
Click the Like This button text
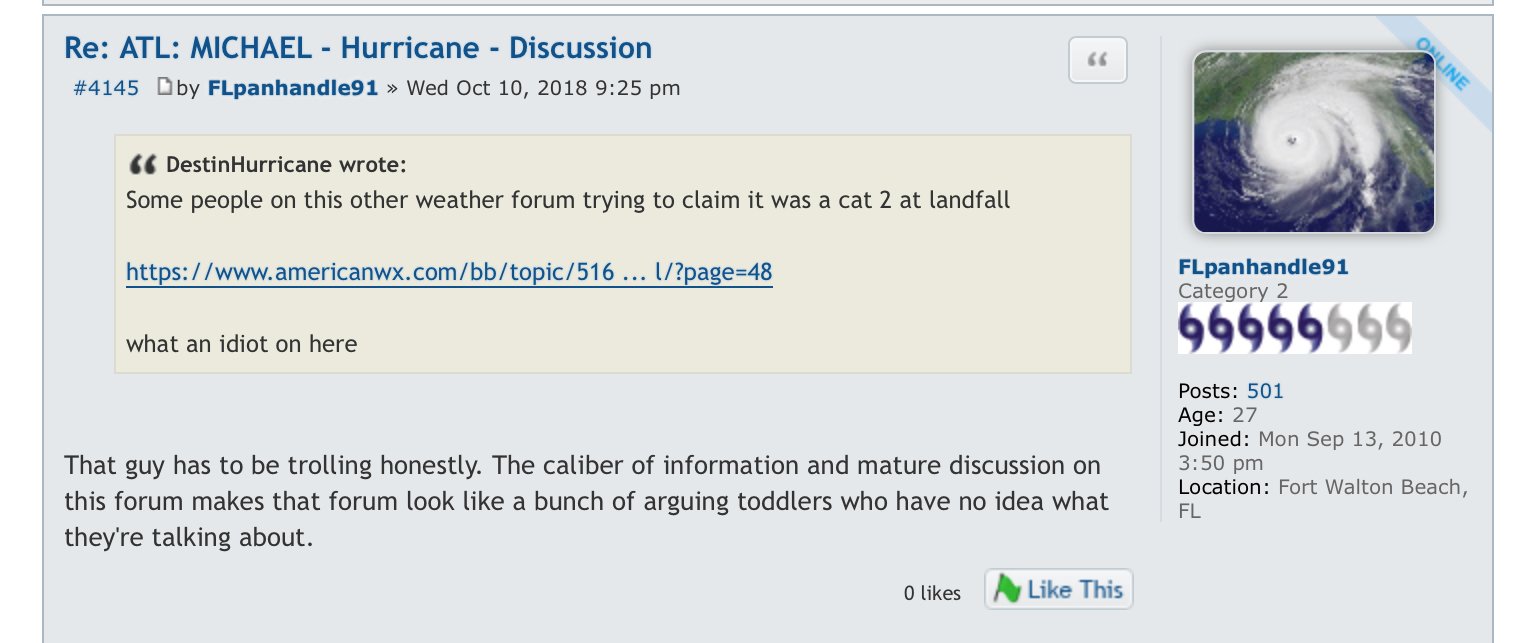tap(1075, 589)
